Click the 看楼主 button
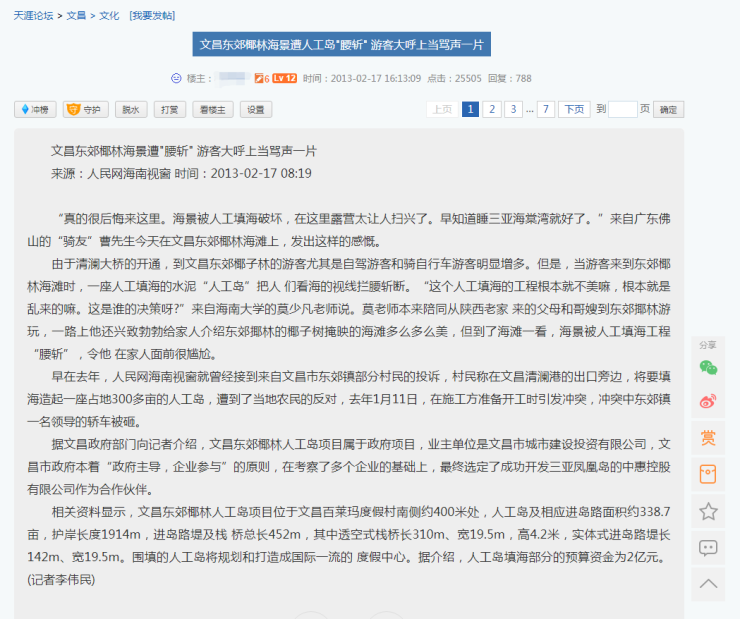Viewport: 740px width, 619px height. click(x=213, y=109)
